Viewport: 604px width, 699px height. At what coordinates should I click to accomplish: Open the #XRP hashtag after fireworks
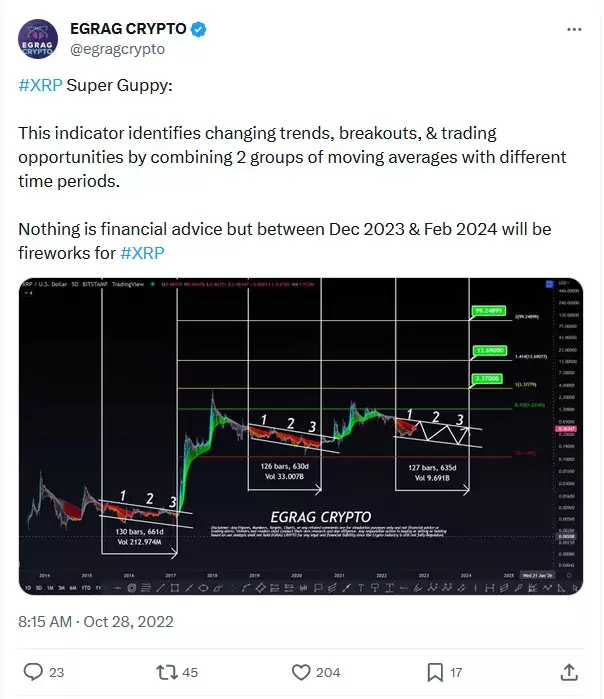coord(142,253)
